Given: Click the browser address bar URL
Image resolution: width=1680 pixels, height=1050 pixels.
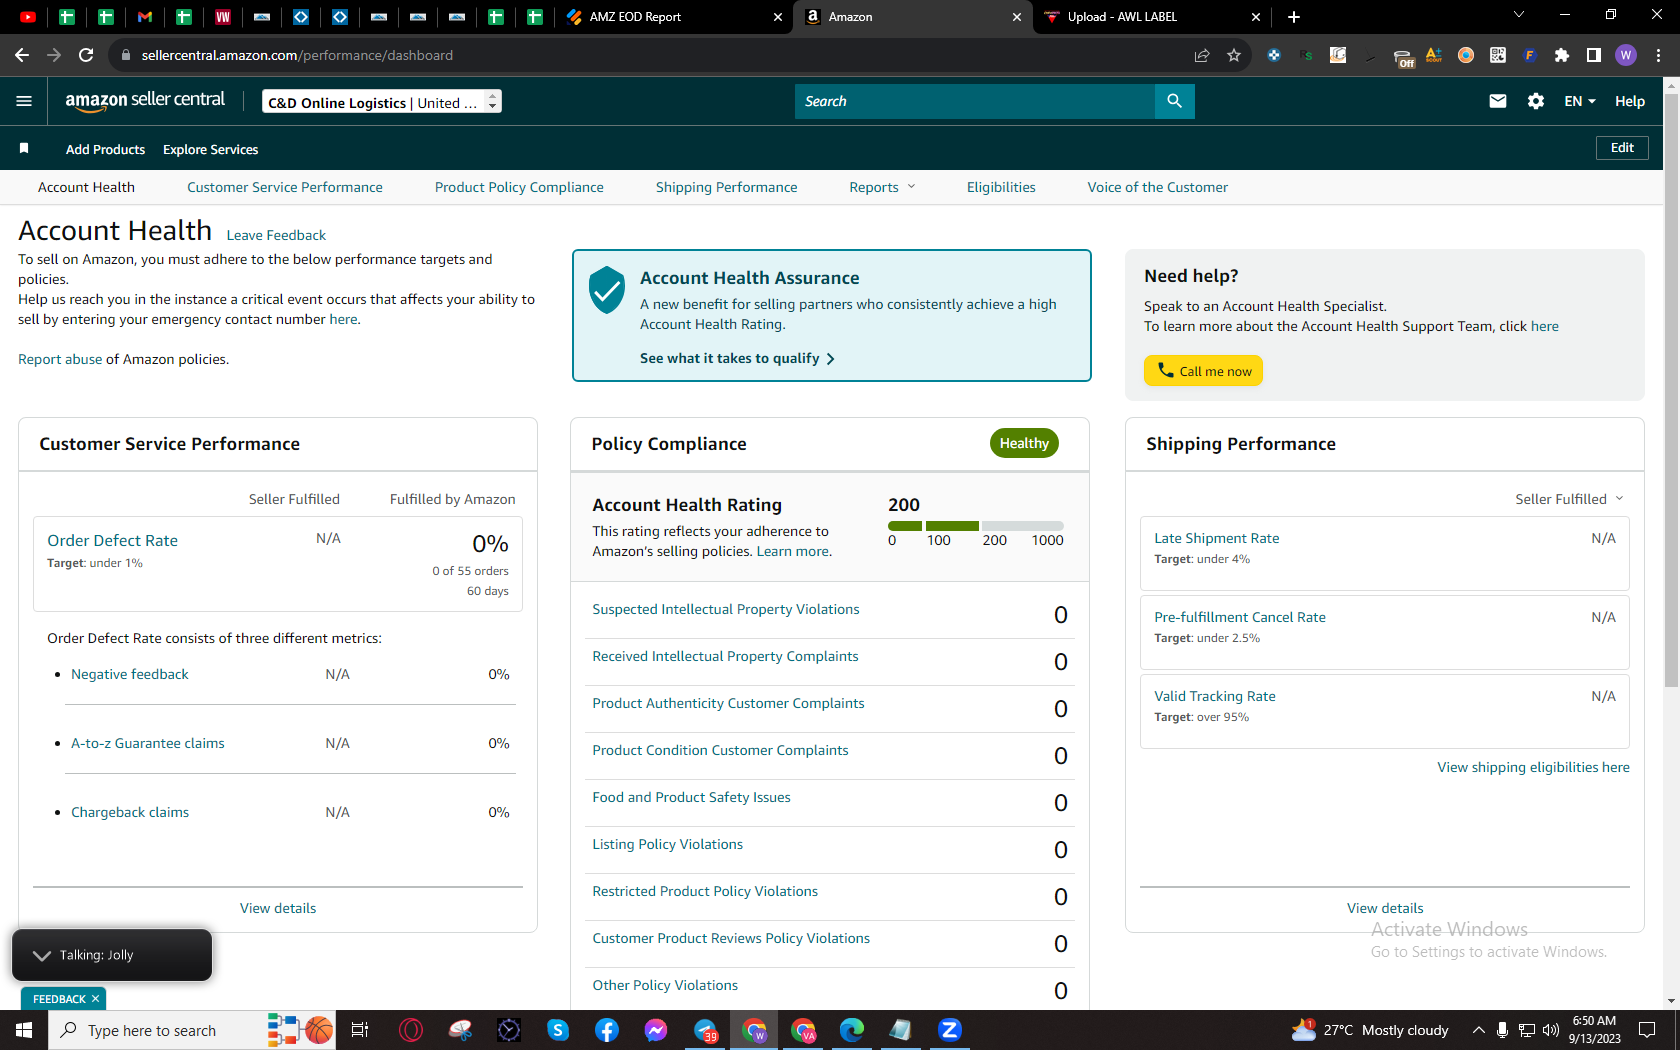Looking at the screenshot, I should point(297,55).
